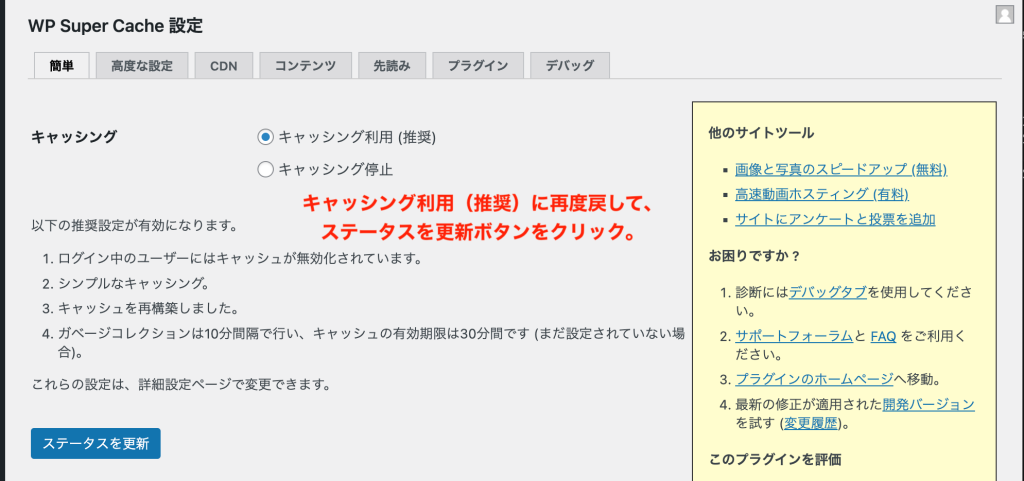Click the user avatar icon at top right
1024x481 pixels.
tap(1005, 14)
